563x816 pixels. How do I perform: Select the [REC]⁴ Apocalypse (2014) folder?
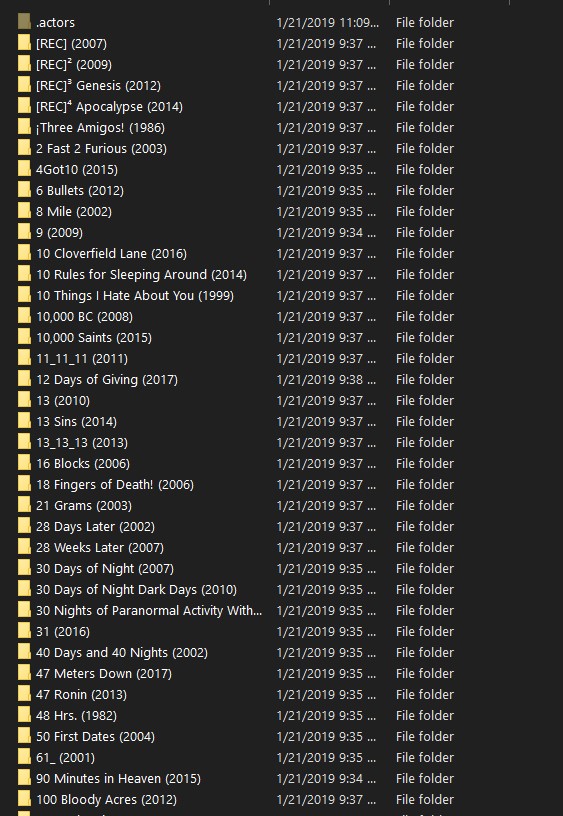(x=109, y=106)
